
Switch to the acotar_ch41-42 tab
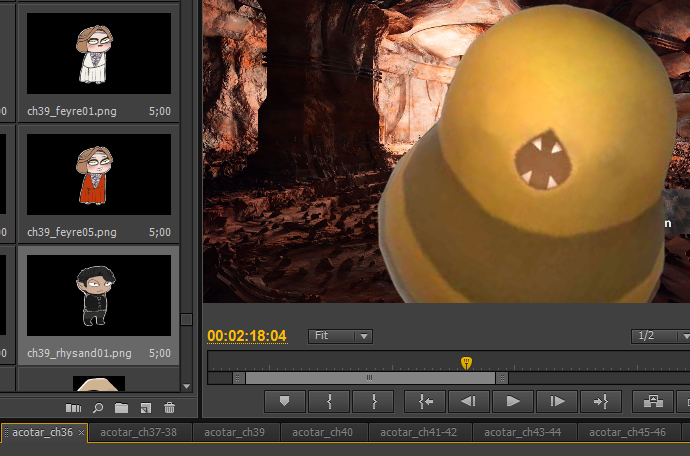418,433
